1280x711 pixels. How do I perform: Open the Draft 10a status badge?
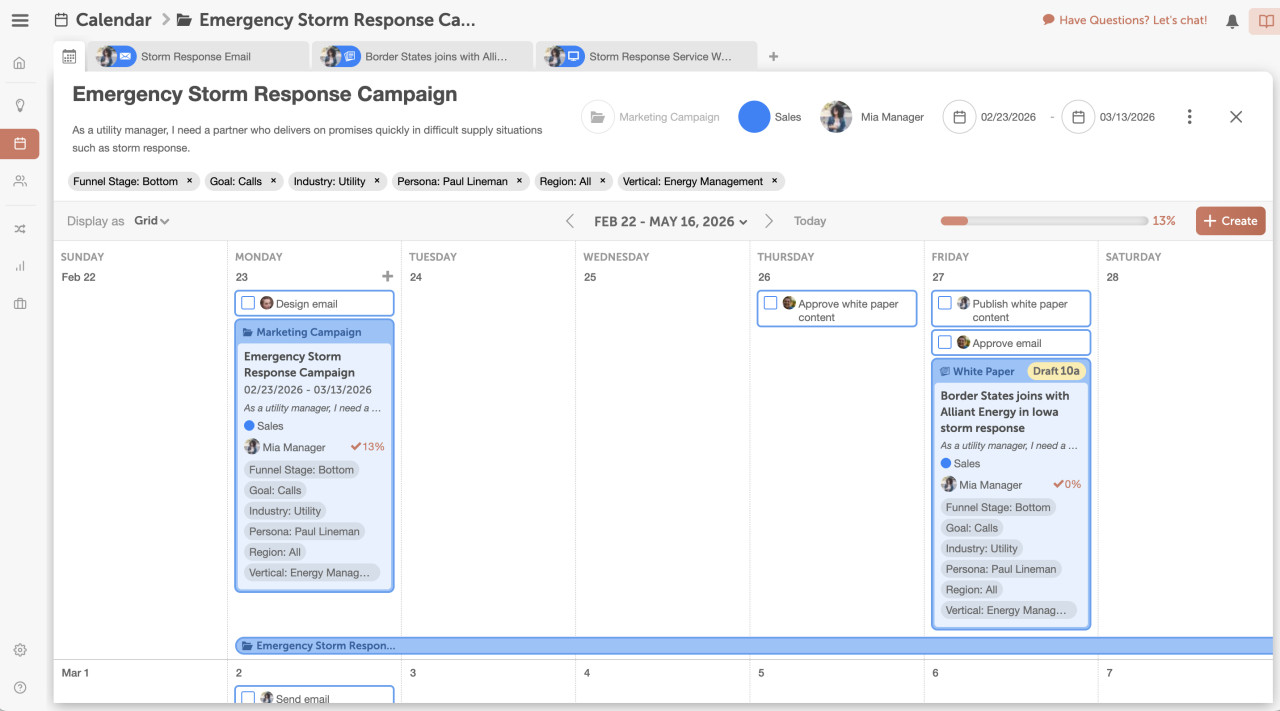pos(1056,371)
